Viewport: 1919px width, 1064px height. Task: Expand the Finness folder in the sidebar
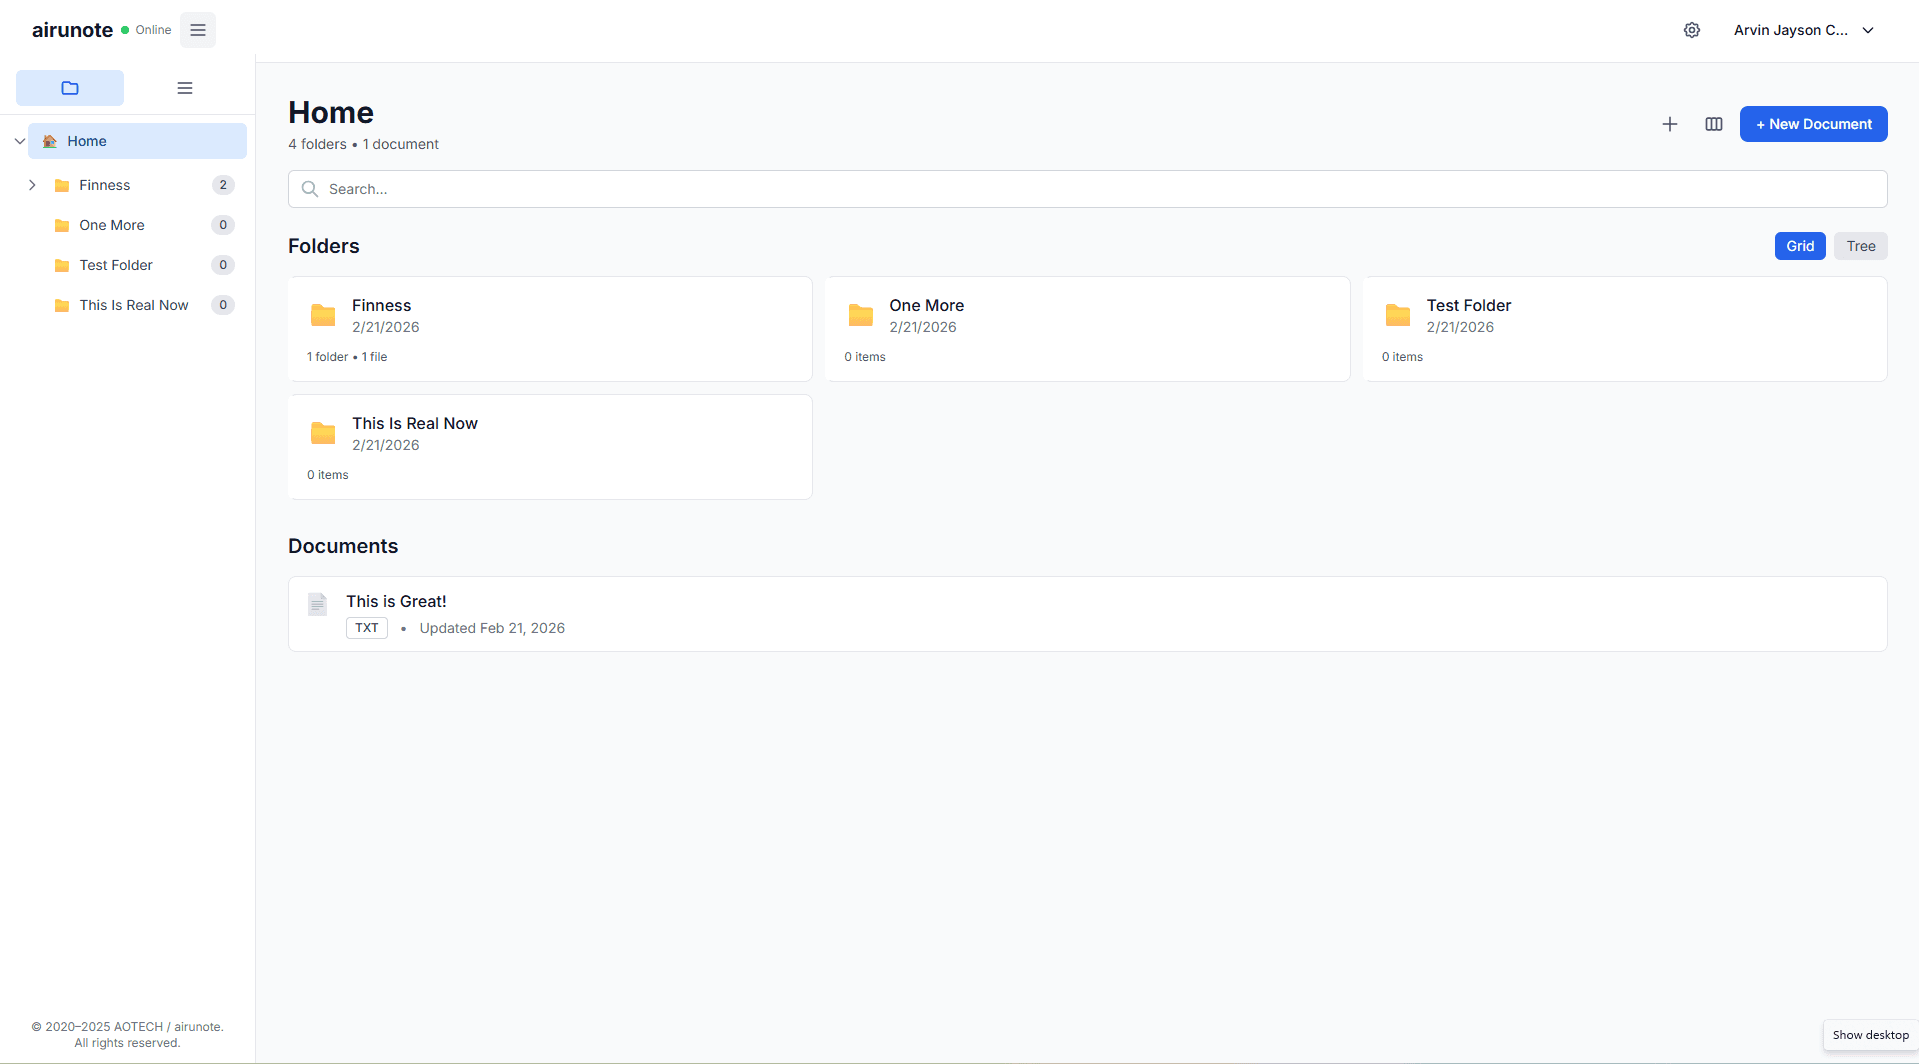pyautogui.click(x=32, y=185)
